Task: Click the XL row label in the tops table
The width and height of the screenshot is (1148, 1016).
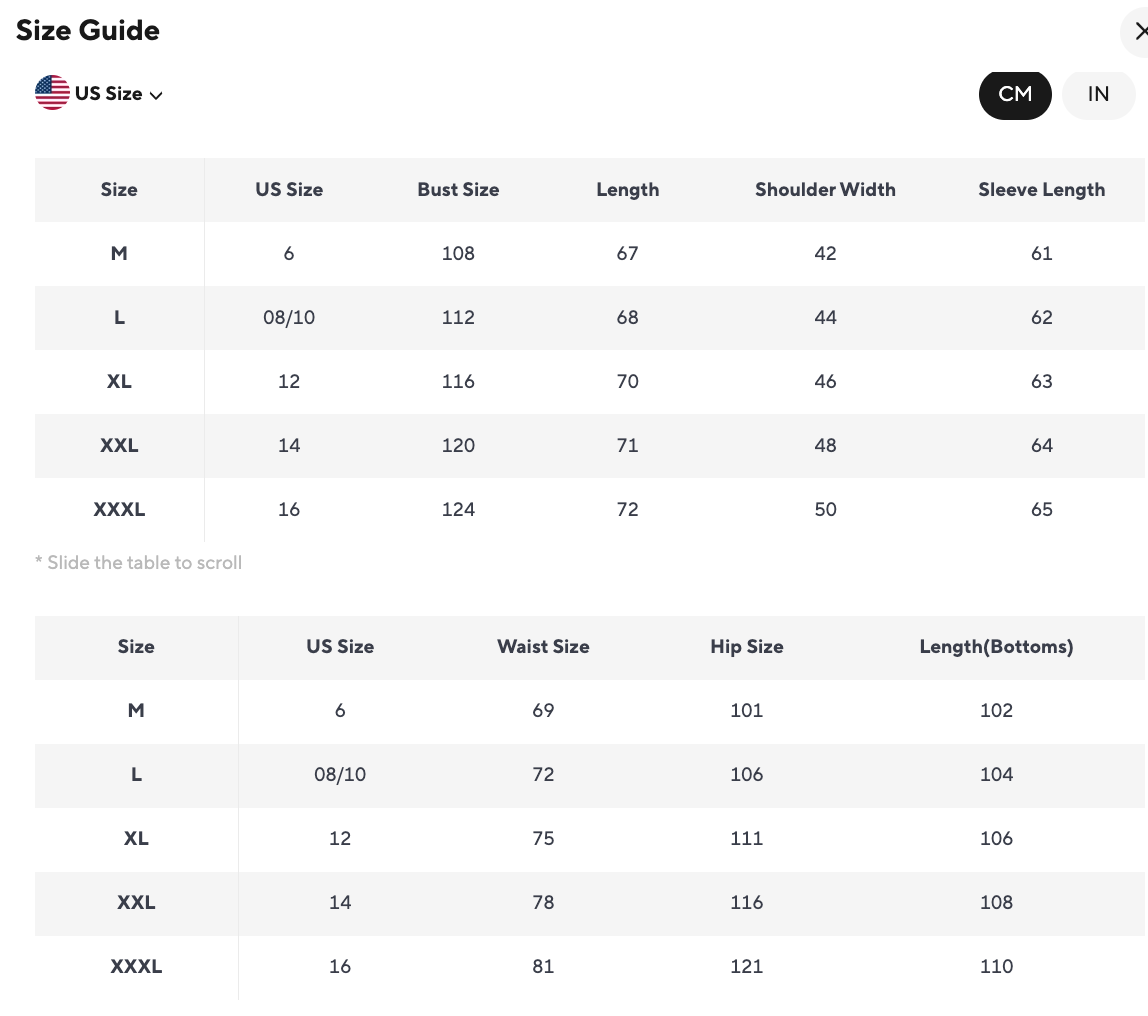Action: tap(119, 382)
